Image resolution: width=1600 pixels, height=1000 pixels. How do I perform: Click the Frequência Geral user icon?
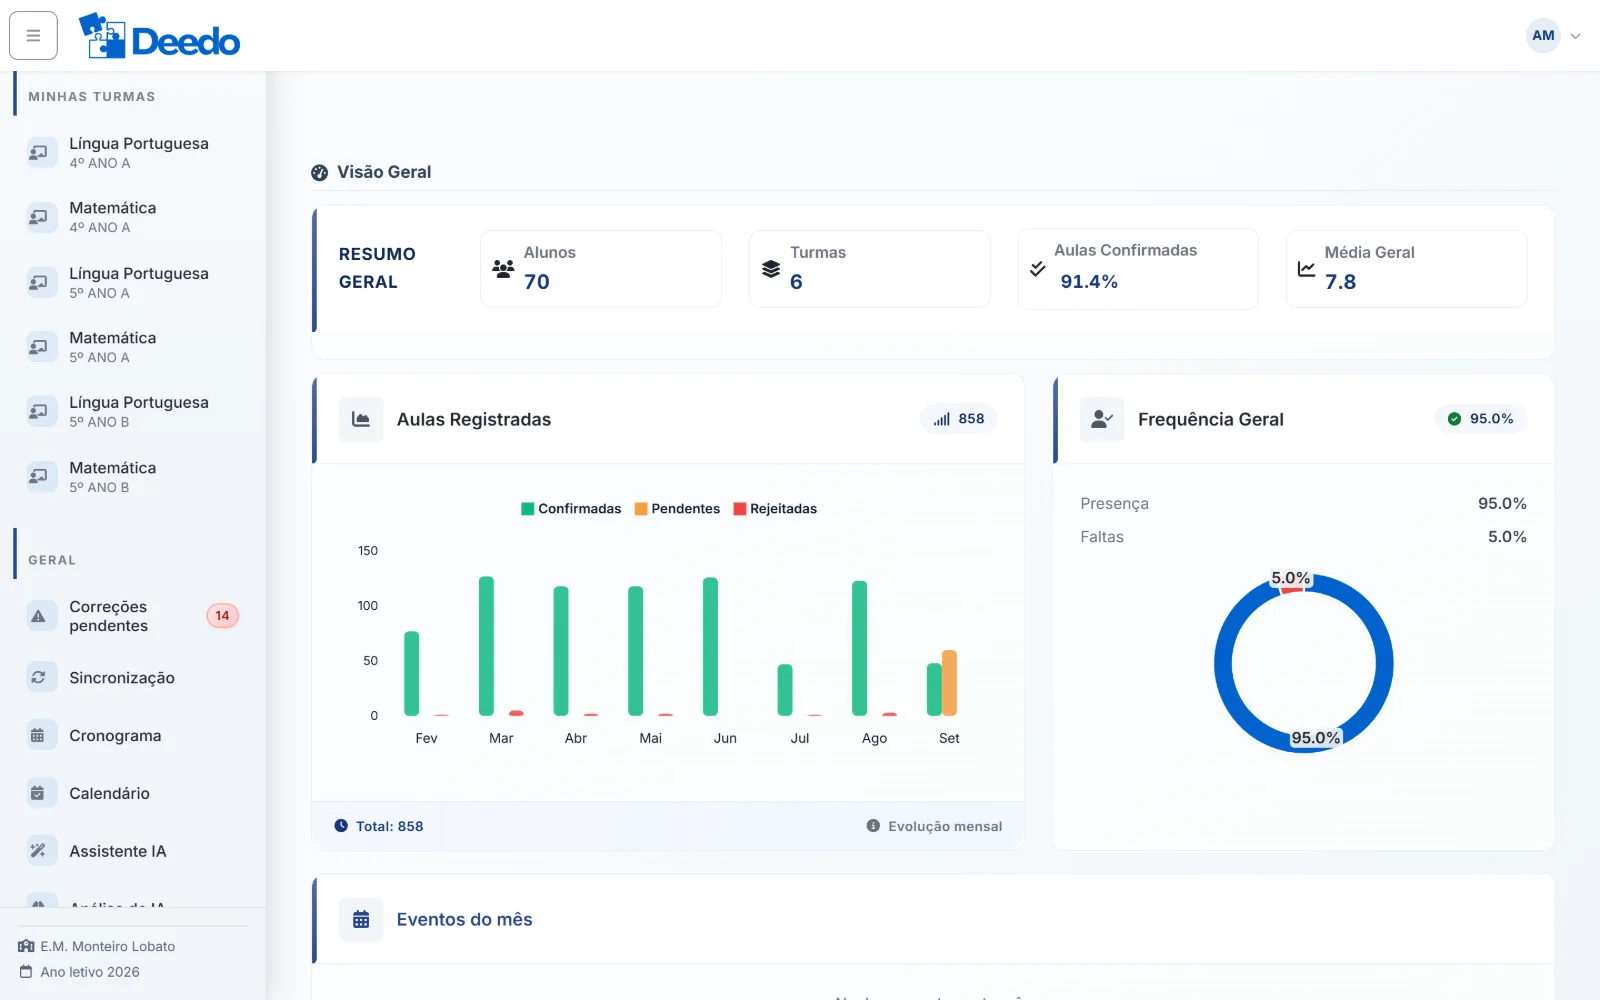click(x=1102, y=419)
